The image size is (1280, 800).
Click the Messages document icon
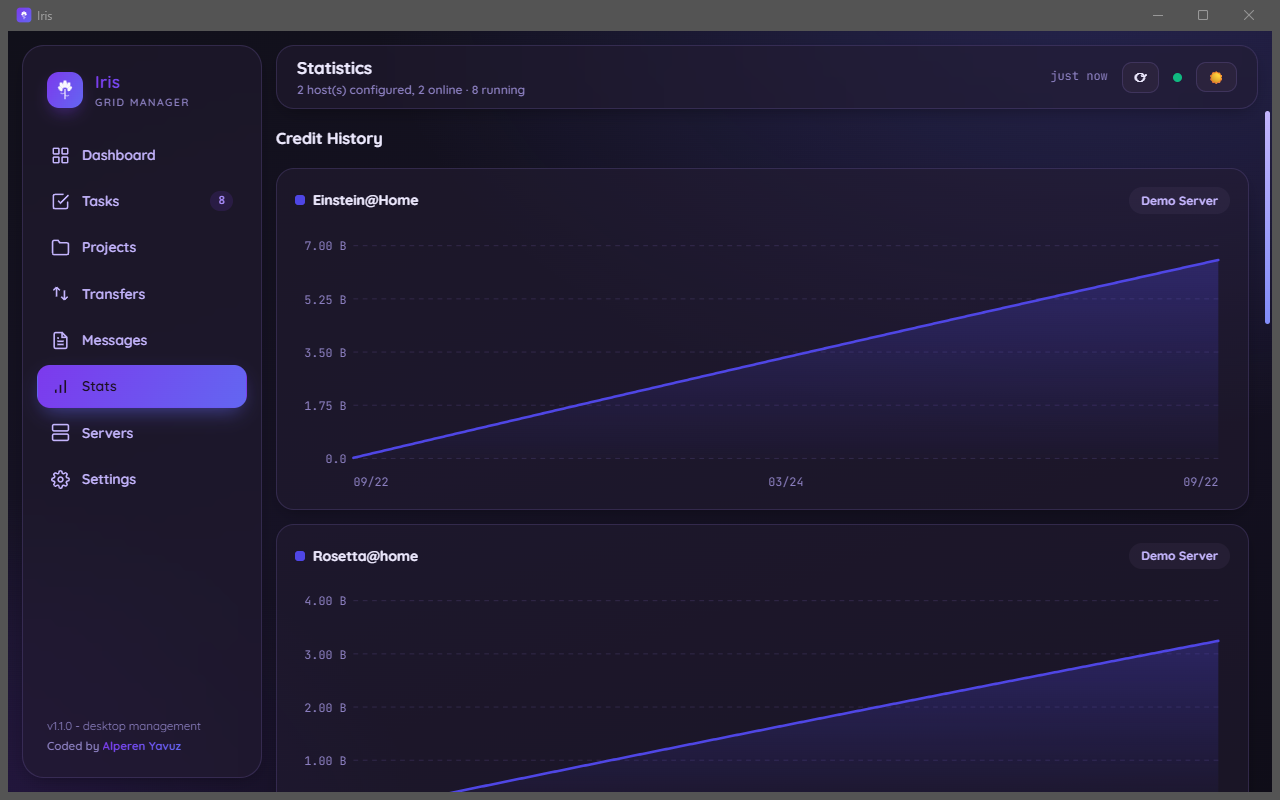(60, 340)
